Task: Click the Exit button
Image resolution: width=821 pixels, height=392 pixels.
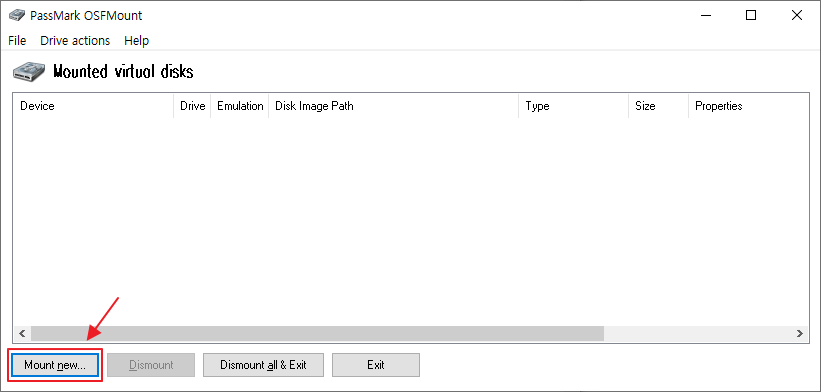Action: tap(376, 365)
